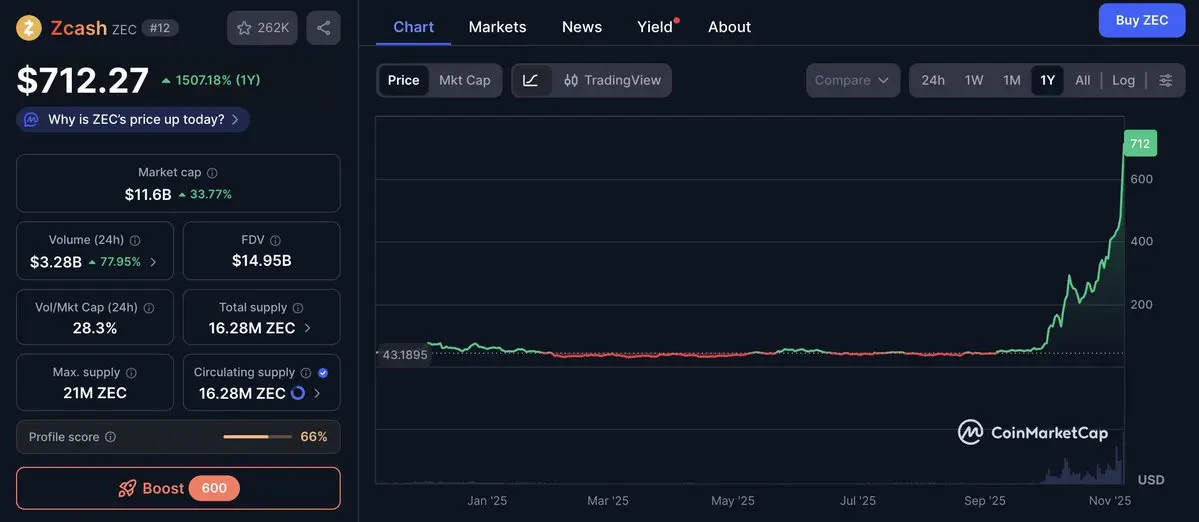Viewport: 1199px width, 522px height.
Task: Click the 28.3% Vol/Mkt Cap value
Action: (x=96, y=328)
